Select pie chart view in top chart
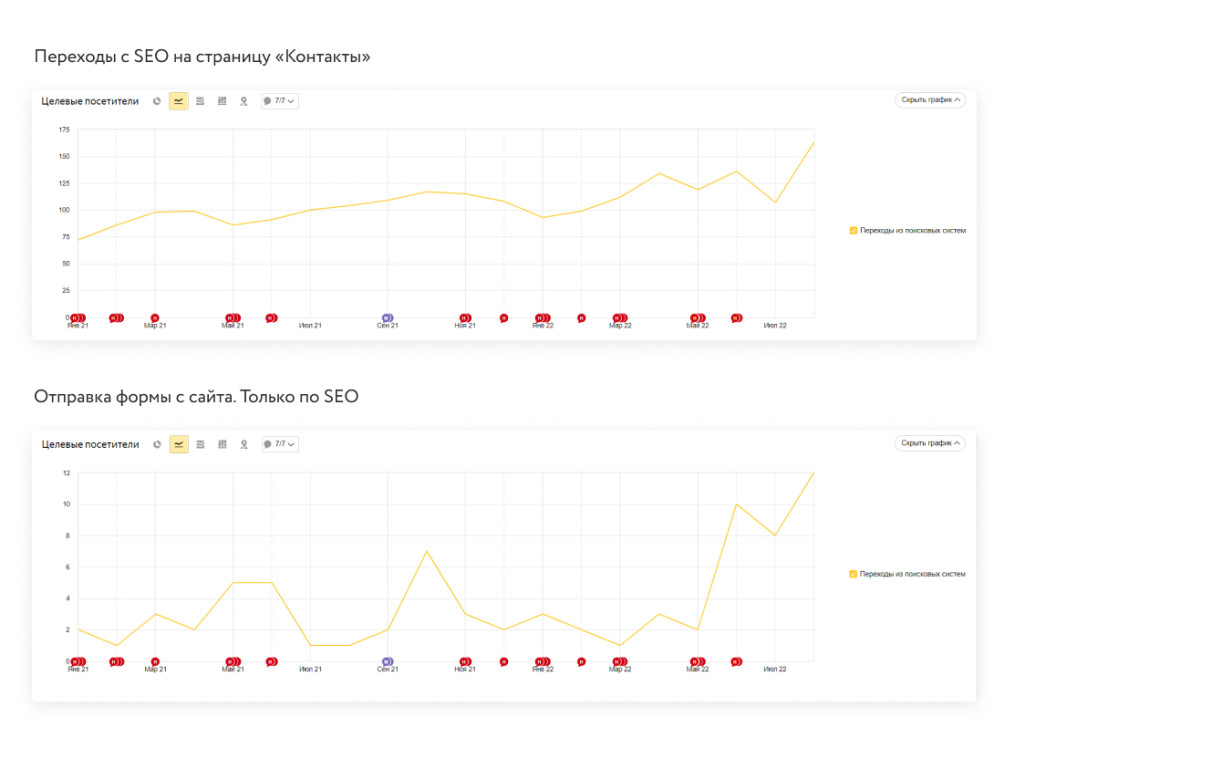1222x759 pixels. pyautogui.click(x=157, y=101)
